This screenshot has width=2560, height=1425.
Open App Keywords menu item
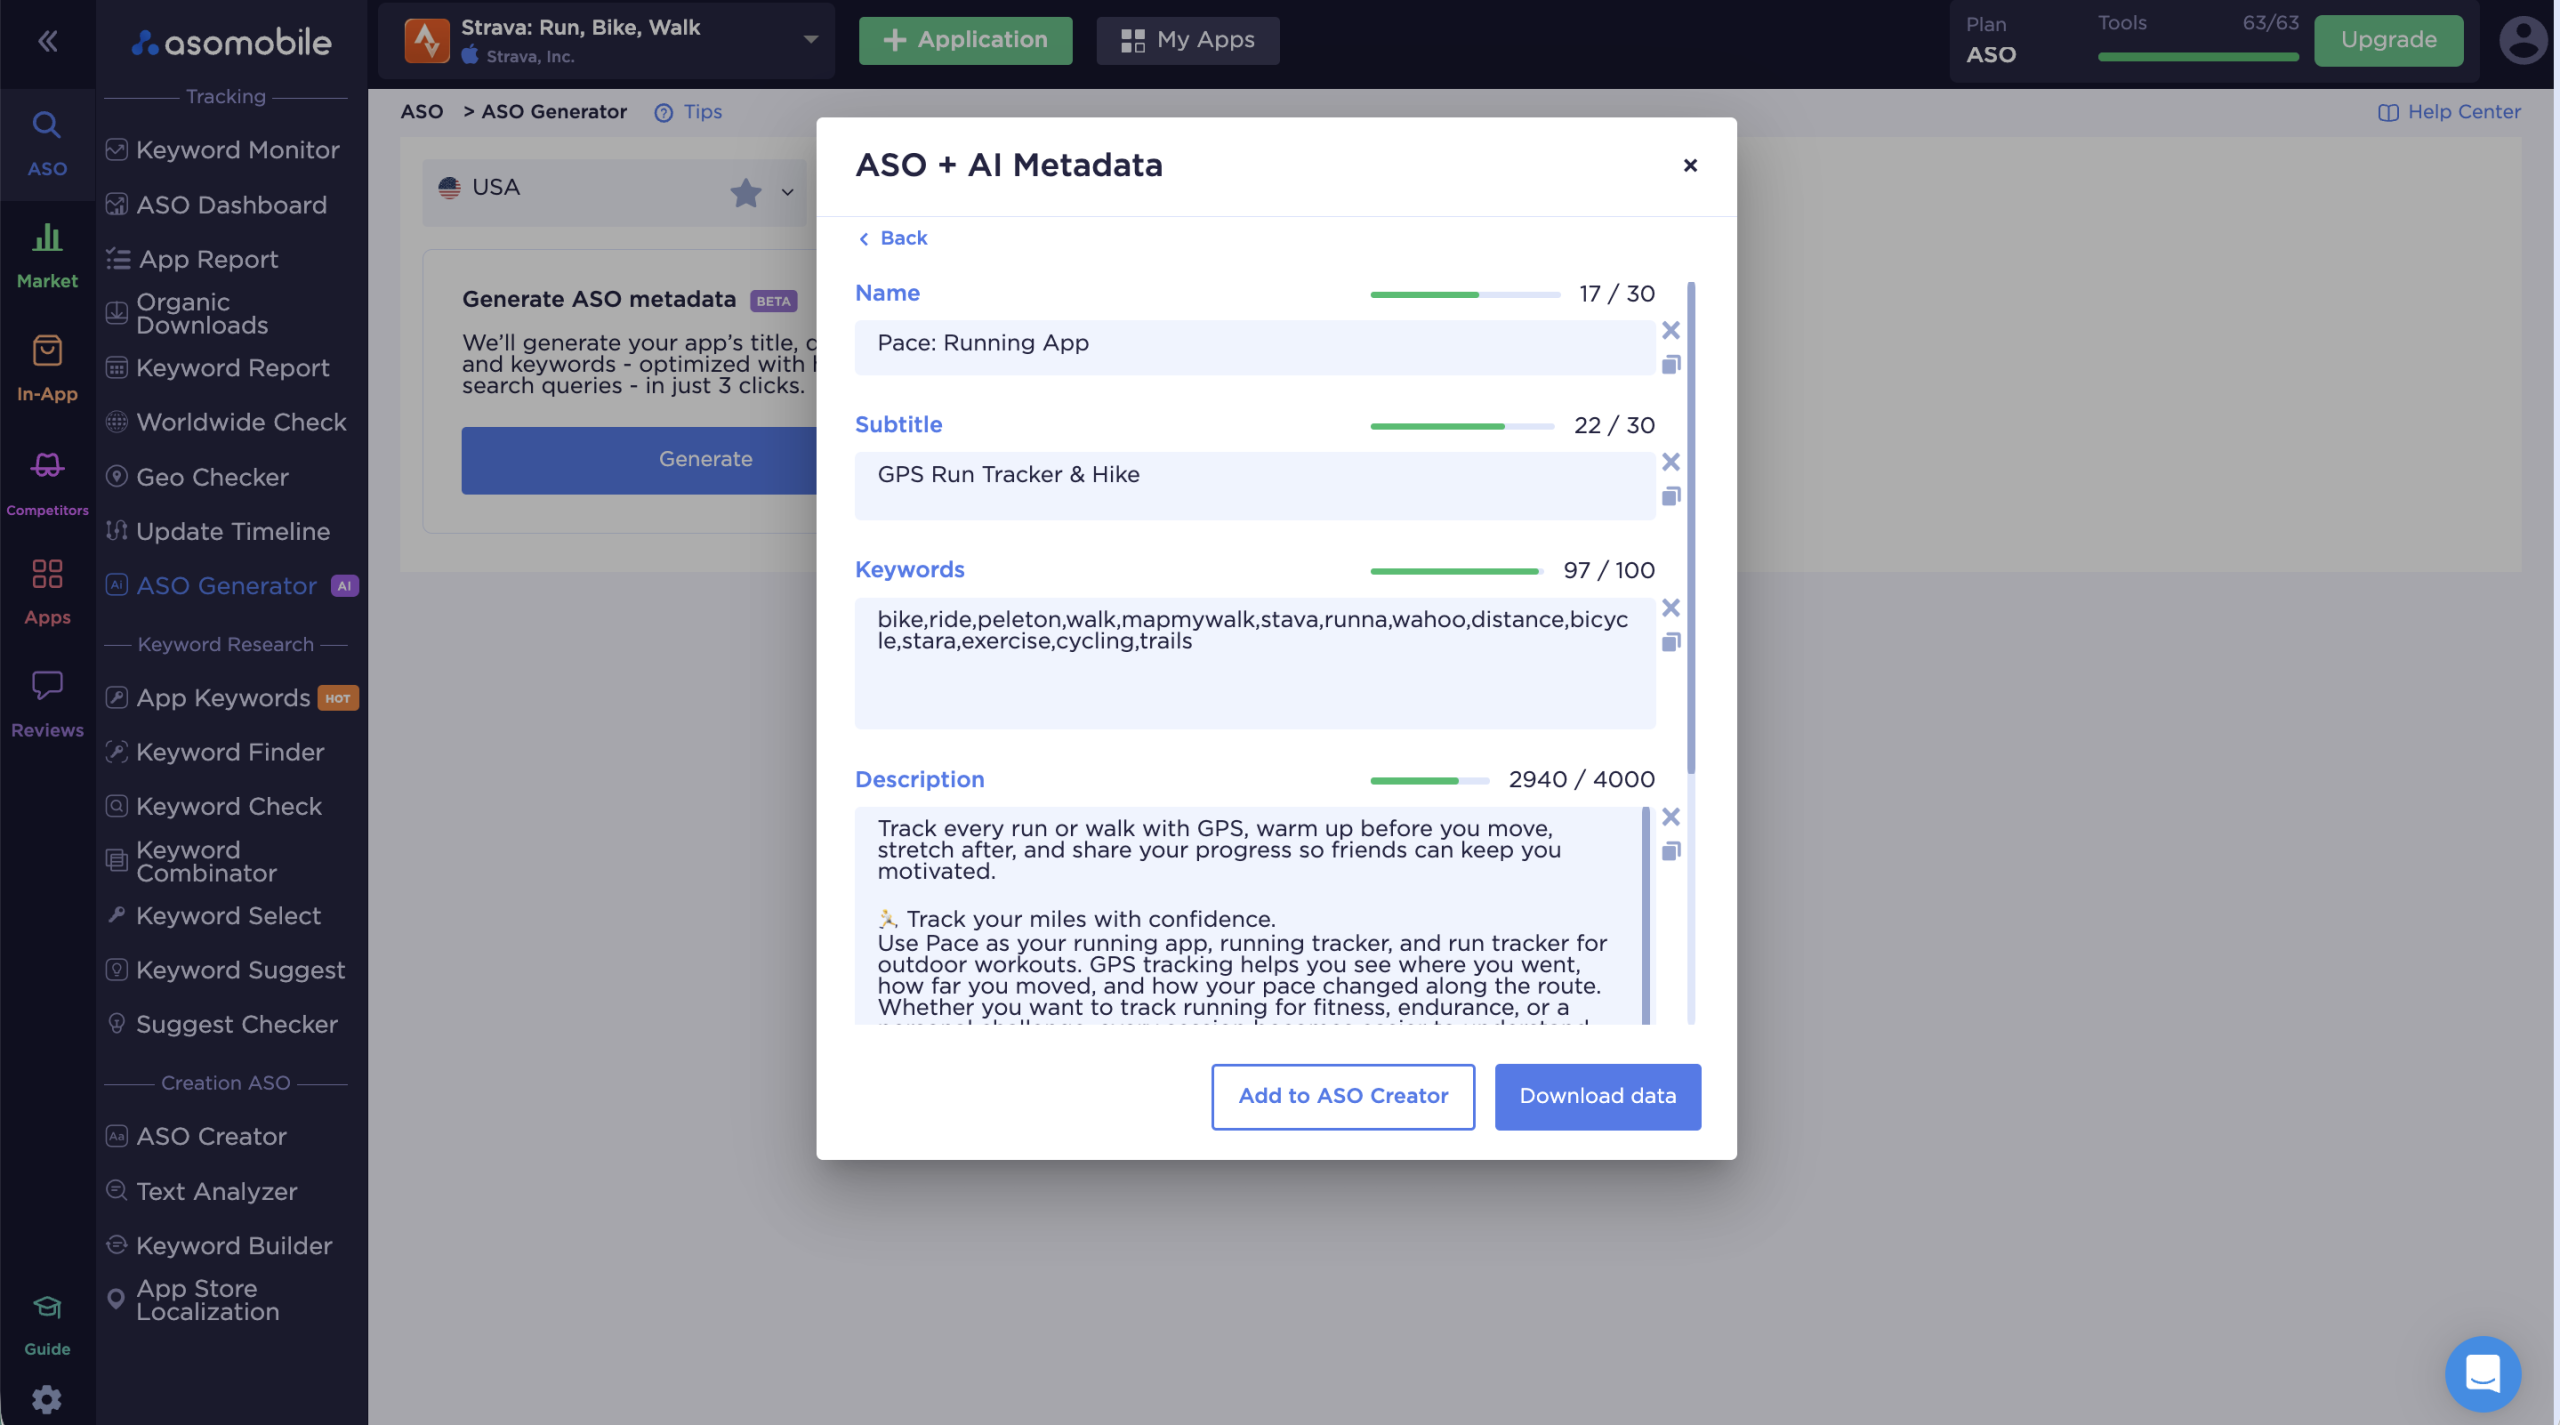click(x=232, y=698)
